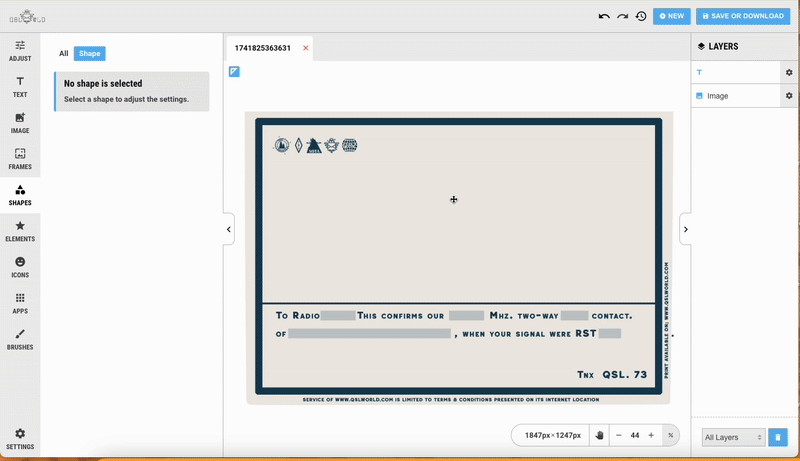Toggle the percent zoom unit button
Viewport: 800px width, 461px height.
[x=670, y=435]
